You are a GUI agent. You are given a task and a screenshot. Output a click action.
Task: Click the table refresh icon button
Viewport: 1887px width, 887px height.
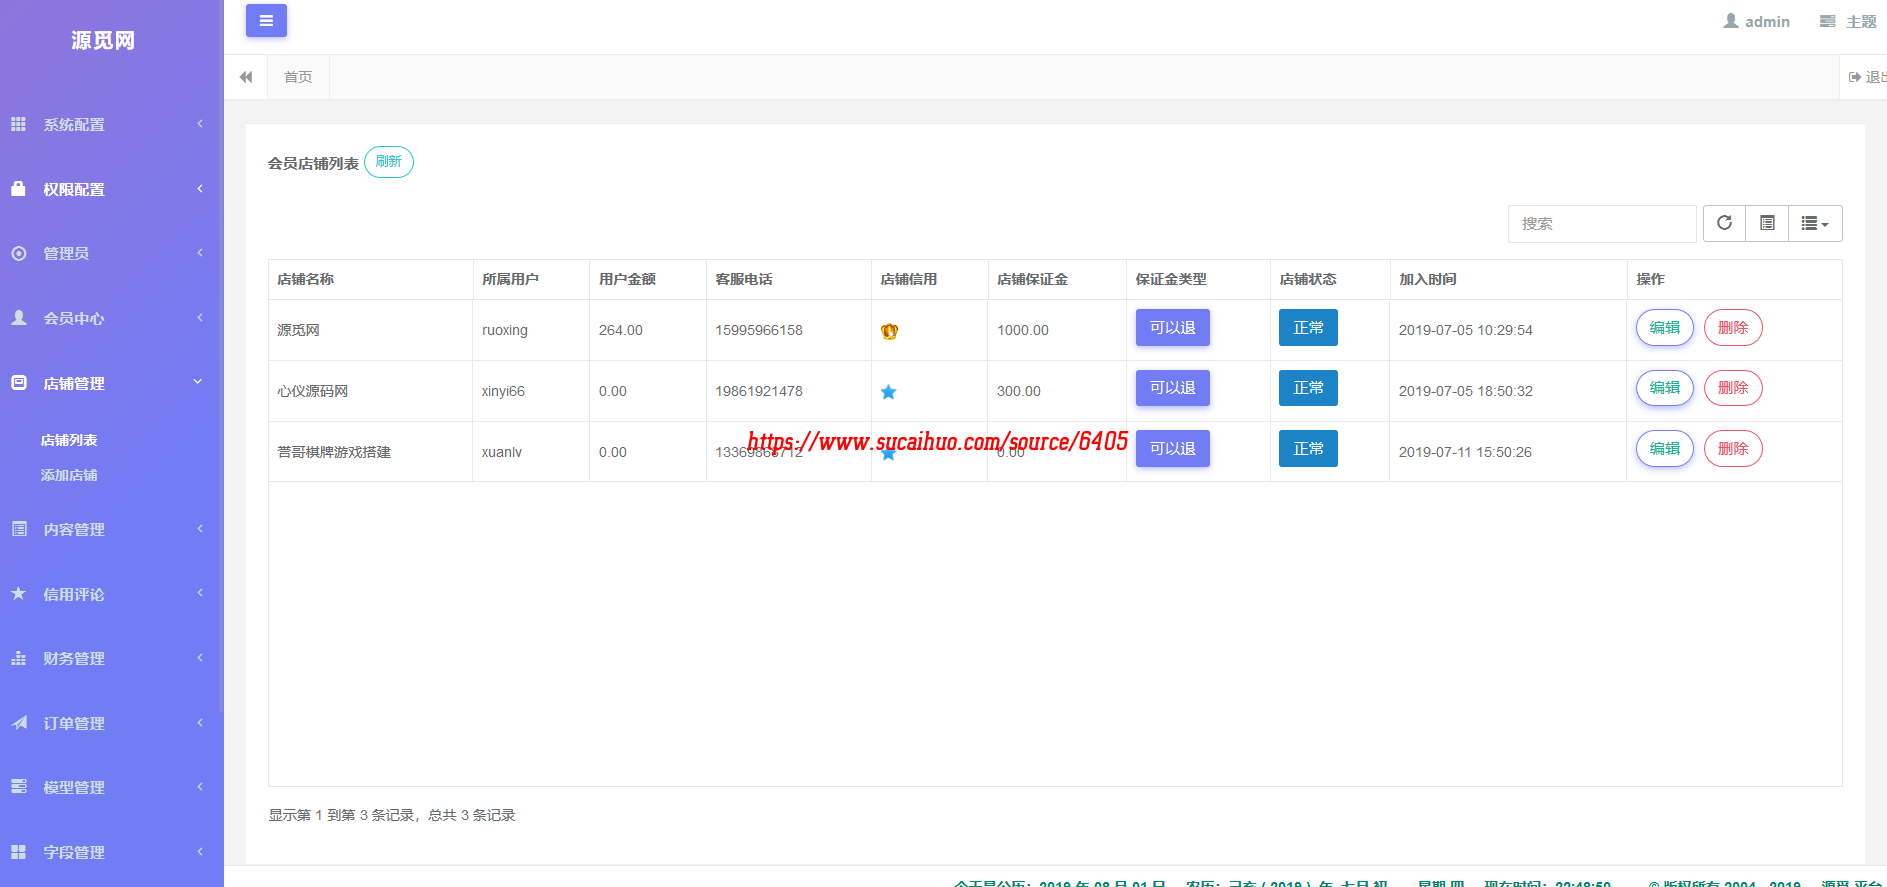(x=1724, y=223)
